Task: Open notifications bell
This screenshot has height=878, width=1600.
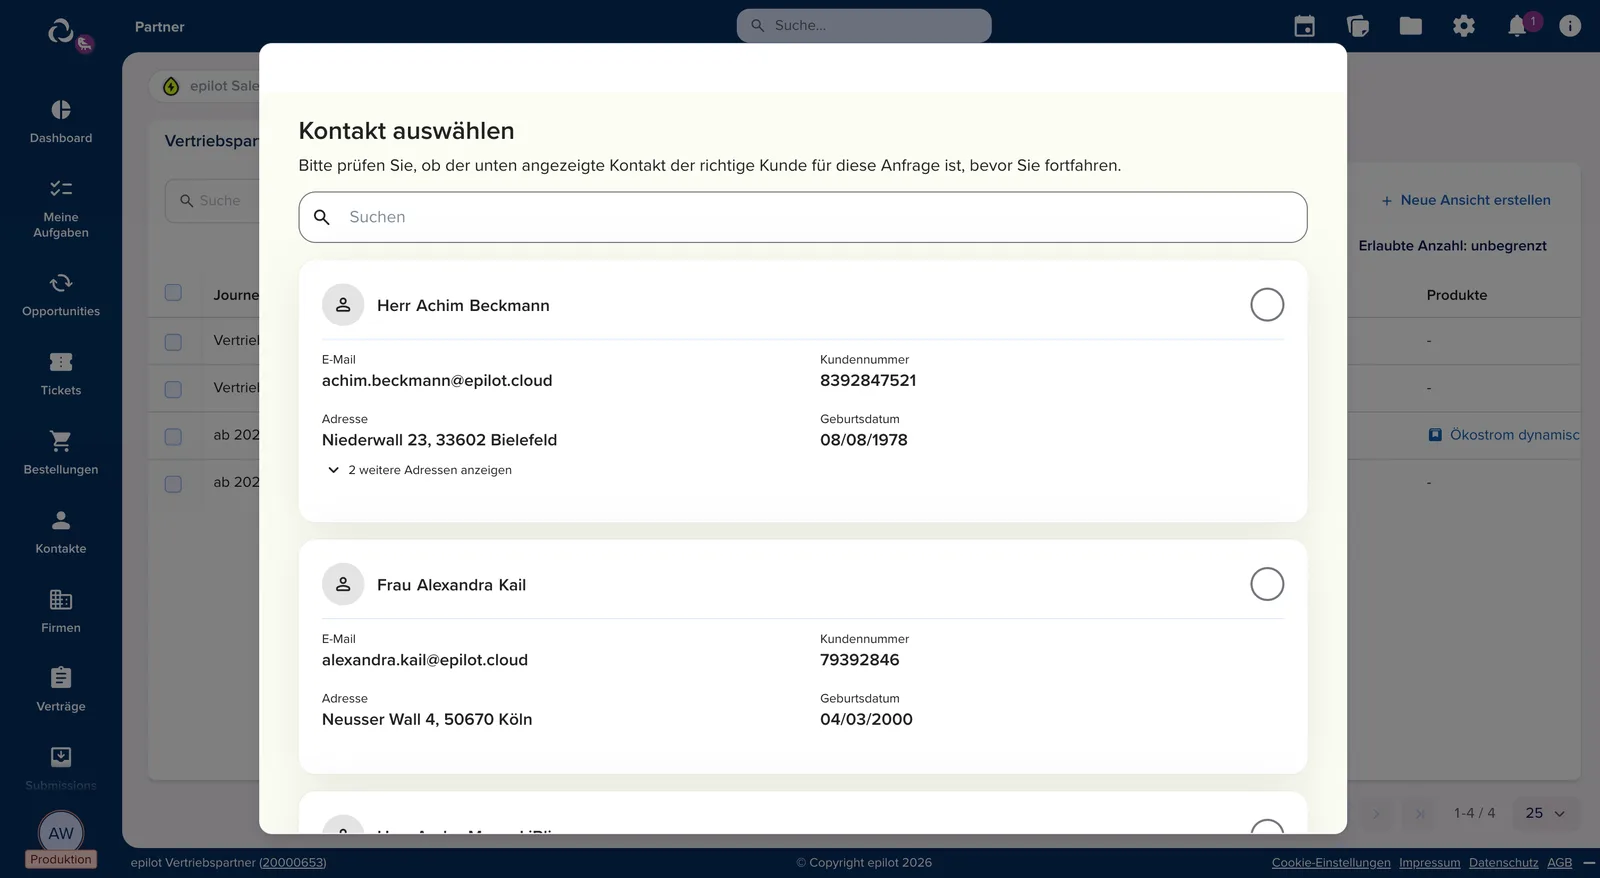Action: (1518, 26)
